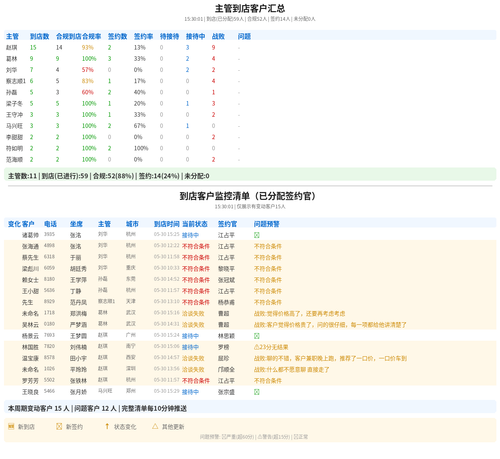Click customer name 罗芳芳
500x459 pixels.
pyautogui.click(x=30, y=381)
